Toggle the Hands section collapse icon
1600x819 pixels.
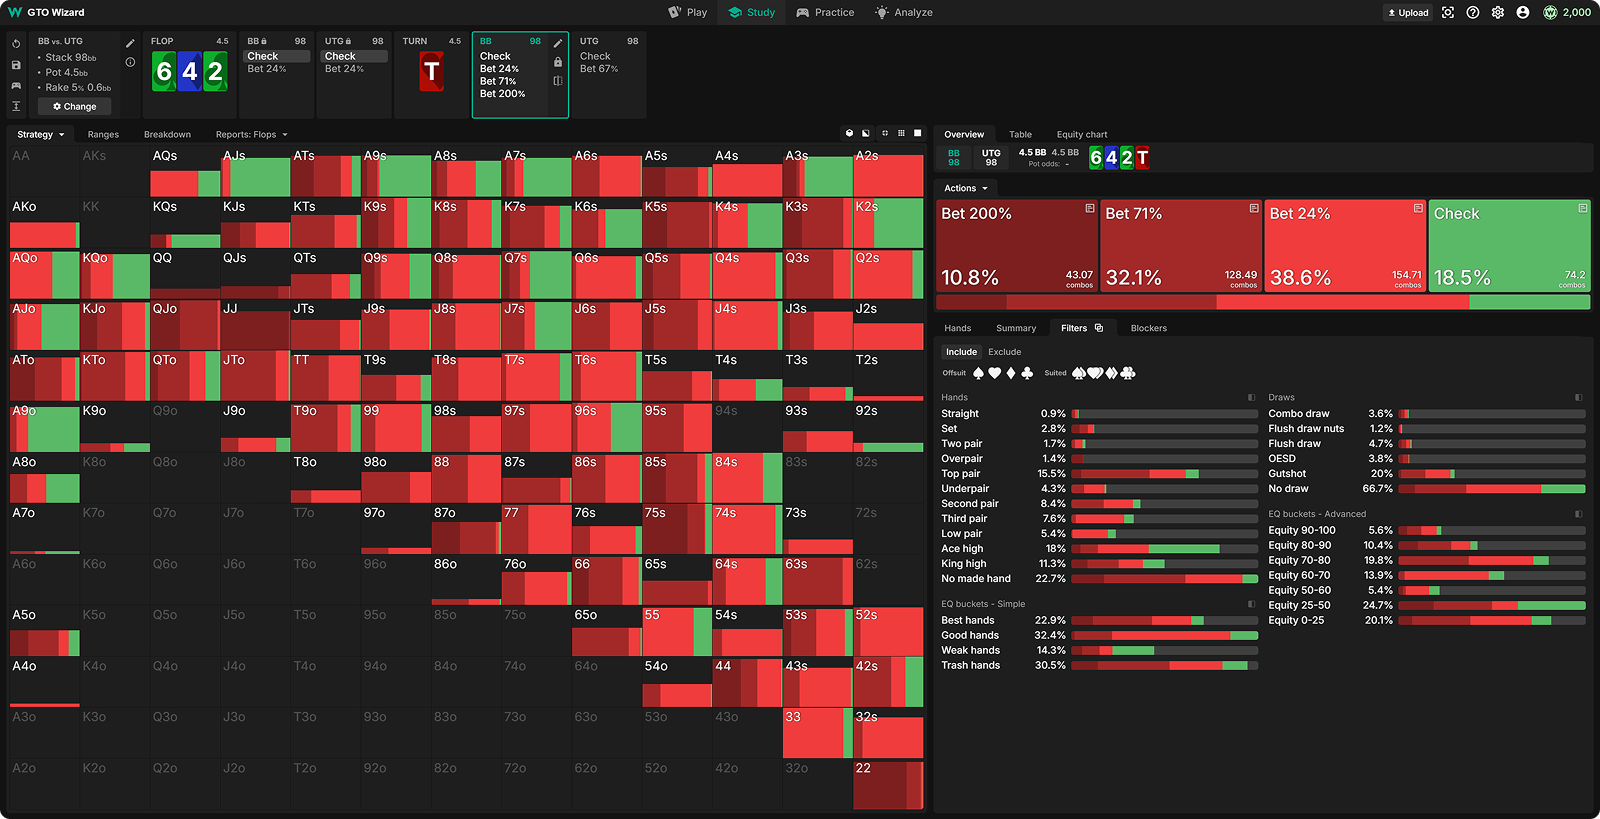pyautogui.click(x=1251, y=398)
